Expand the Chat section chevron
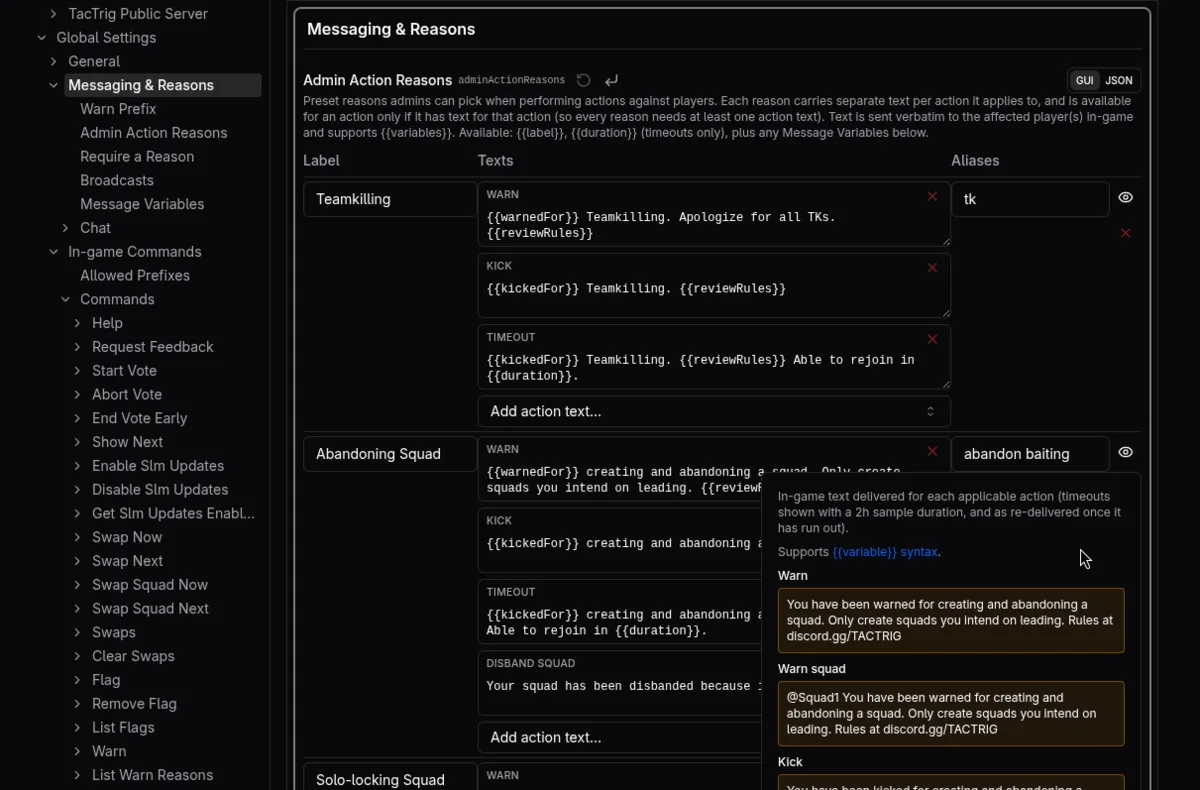 pos(65,228)
